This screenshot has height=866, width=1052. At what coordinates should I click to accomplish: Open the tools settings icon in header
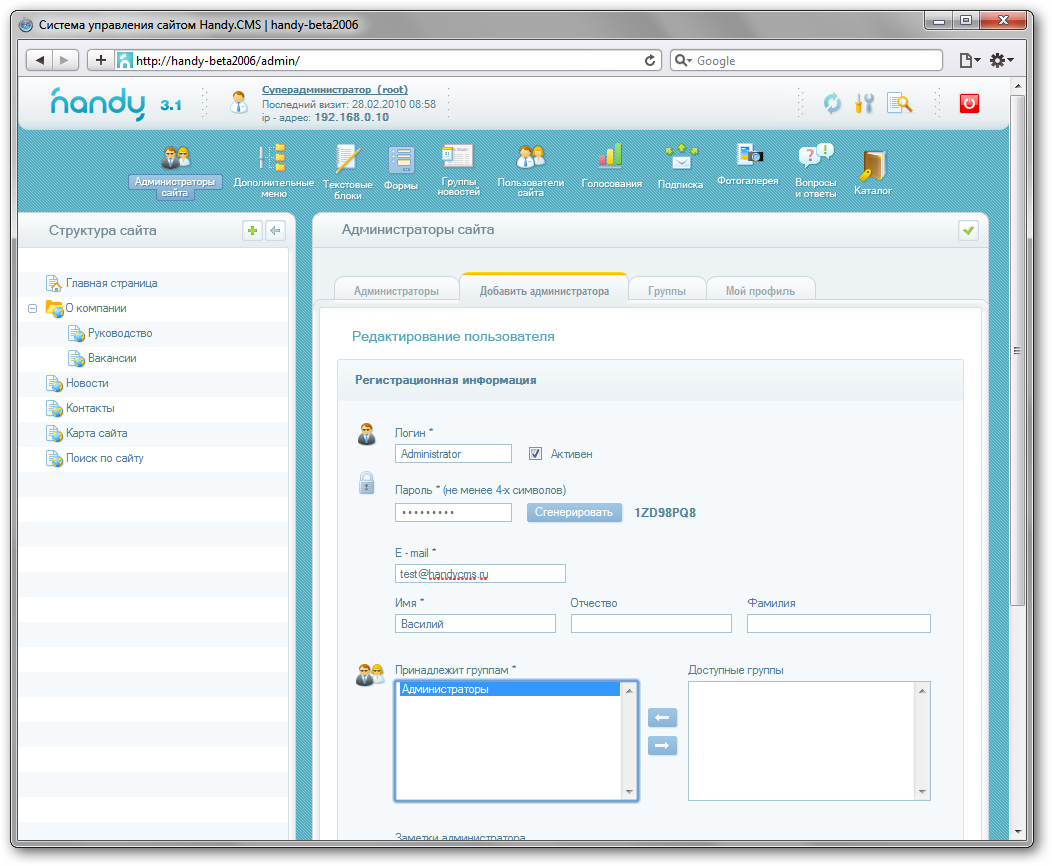point(864,102)
